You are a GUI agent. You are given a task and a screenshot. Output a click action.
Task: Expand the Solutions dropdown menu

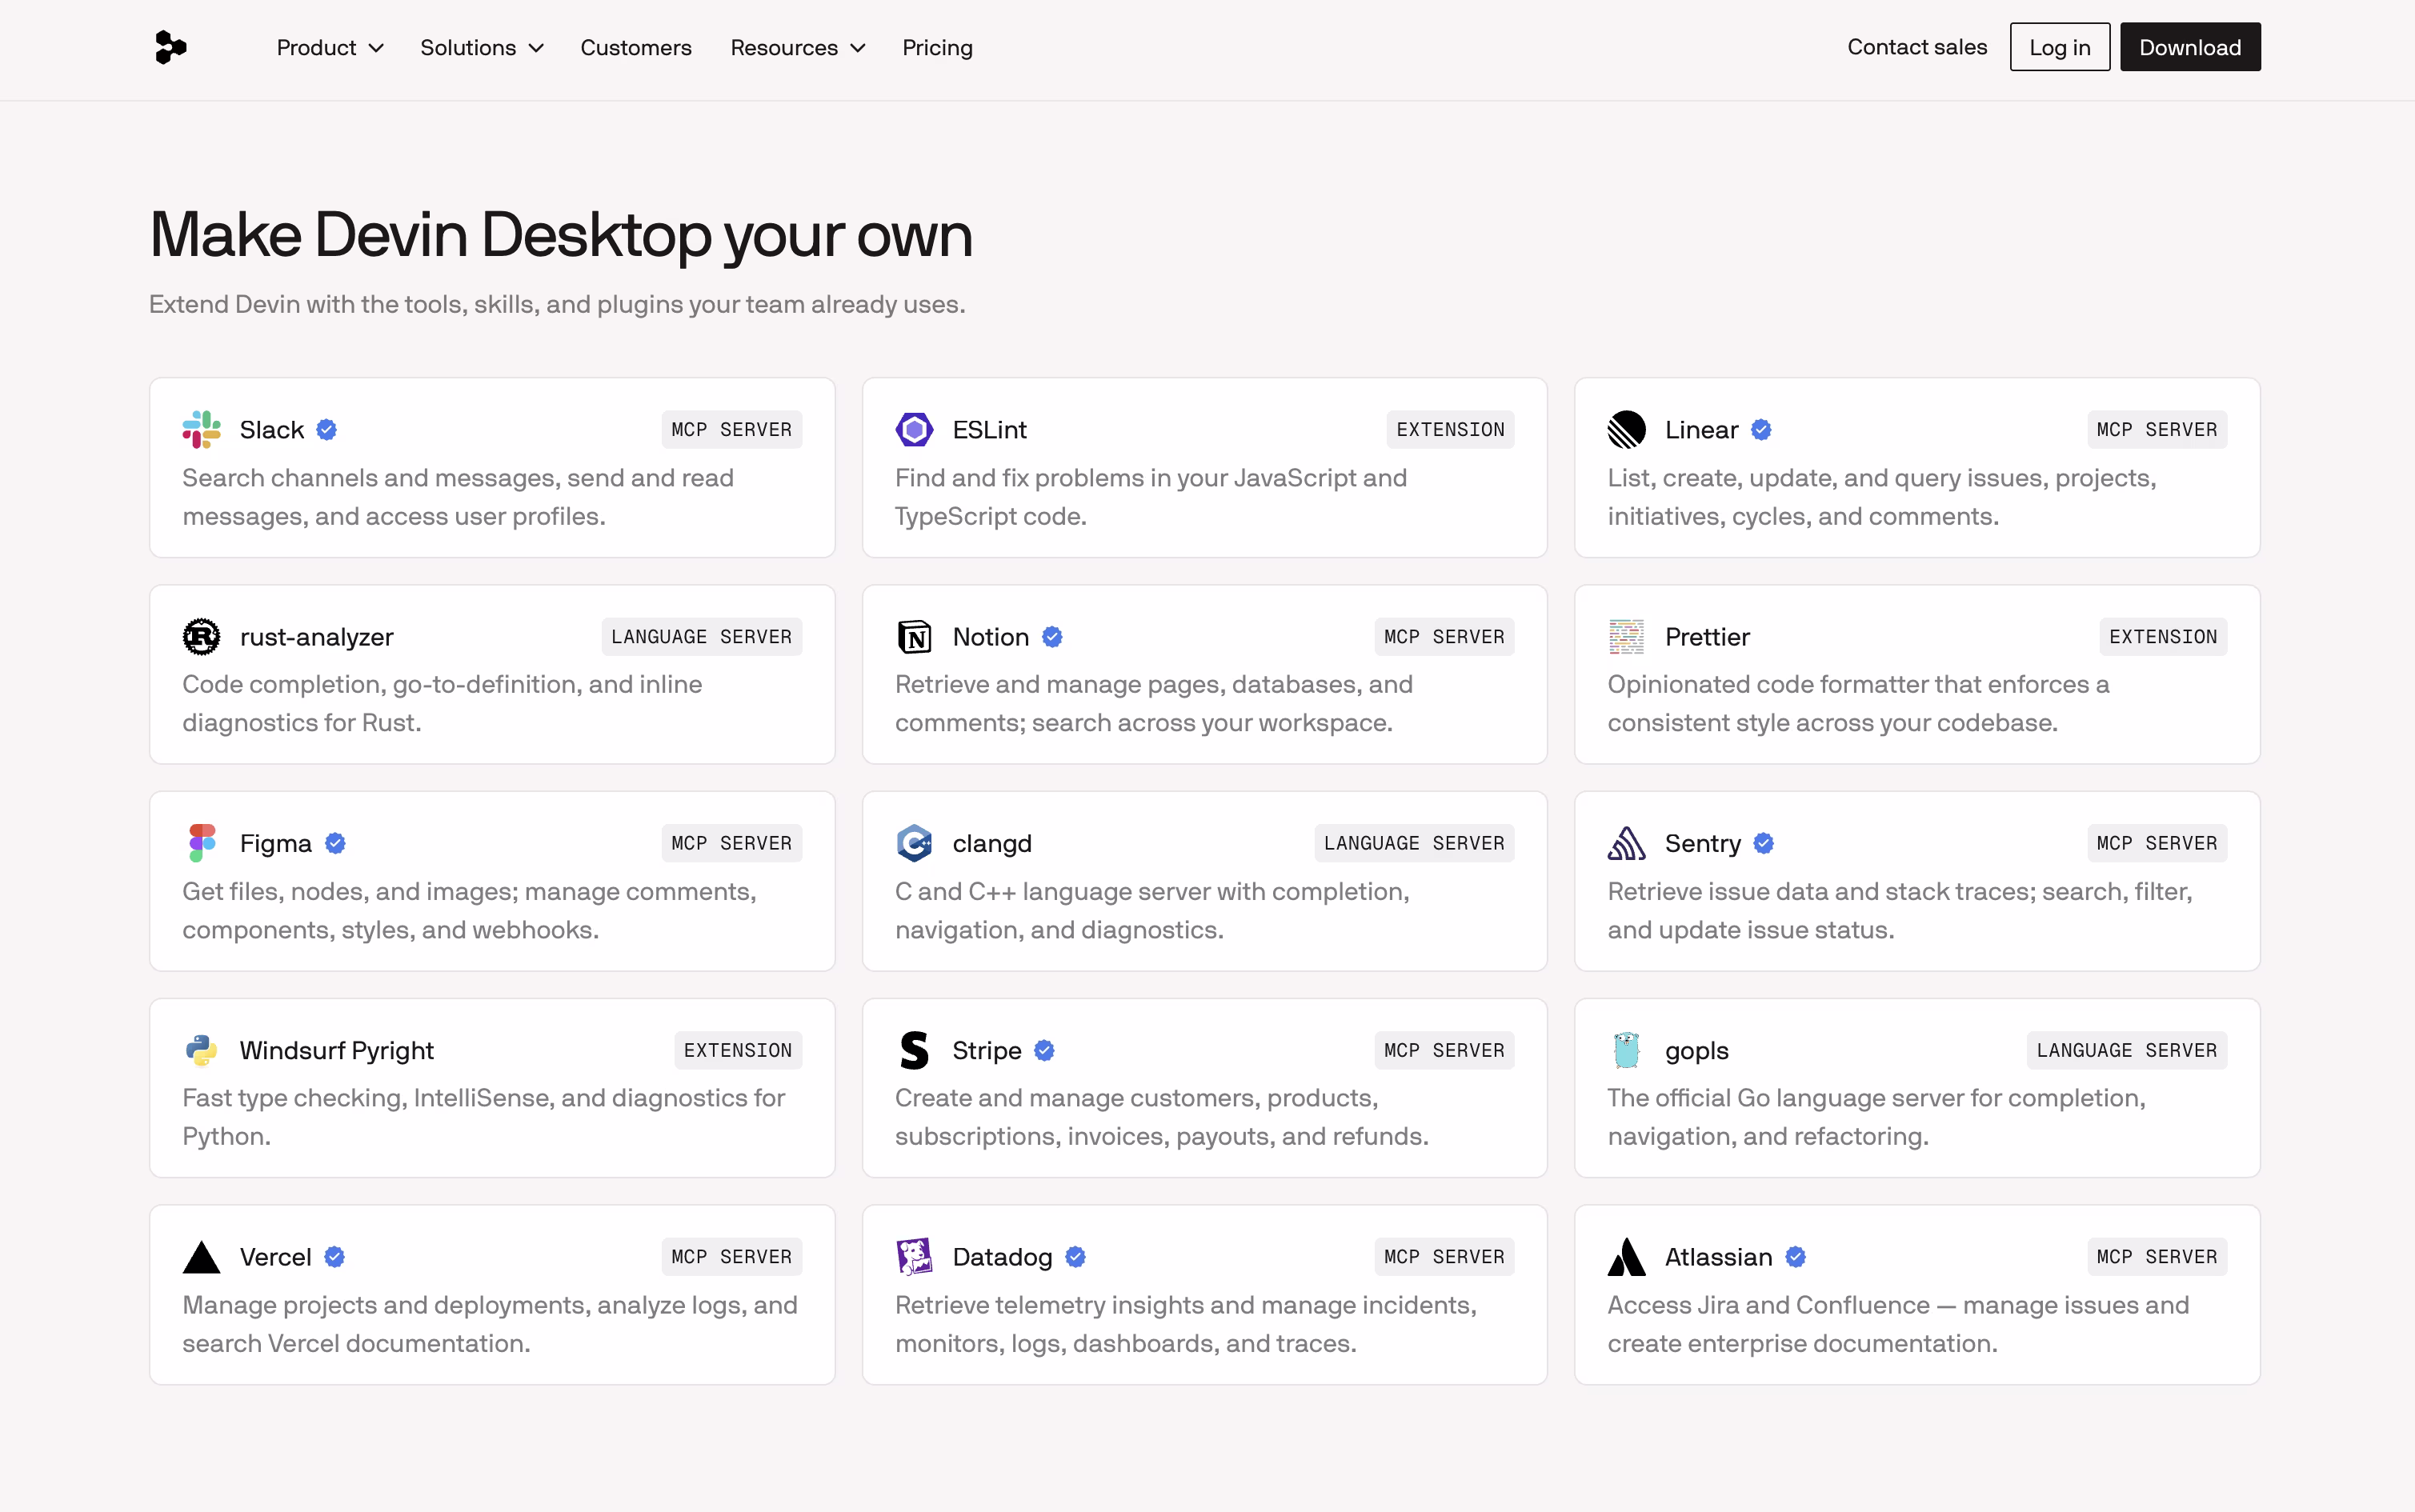tap(482, 47)
